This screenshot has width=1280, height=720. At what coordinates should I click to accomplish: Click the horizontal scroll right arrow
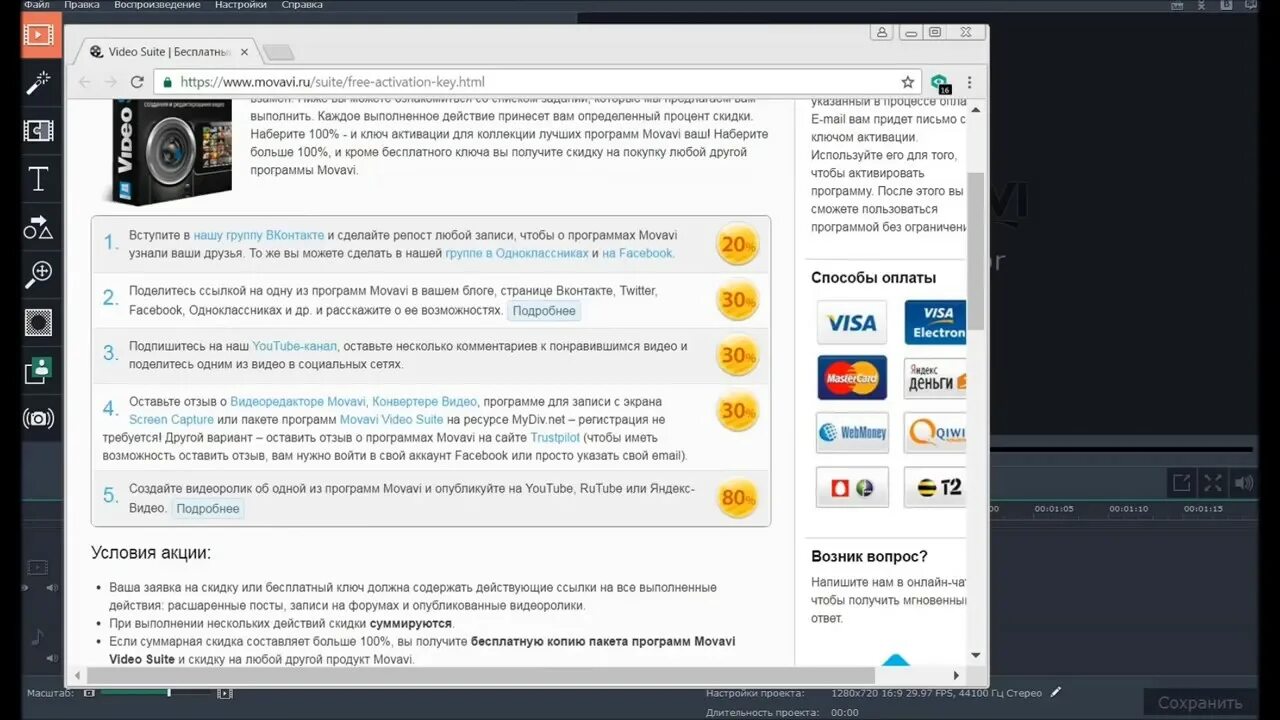[956, 676]
